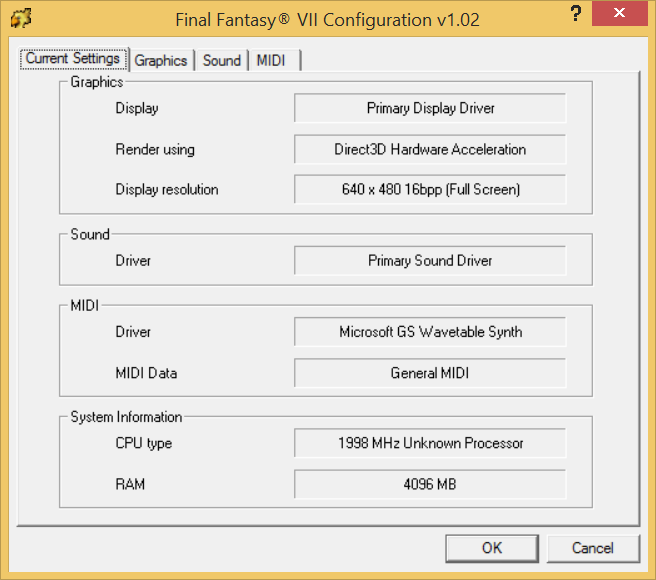Click the question mark help button
Screen dimensions: 656x580
576,13
